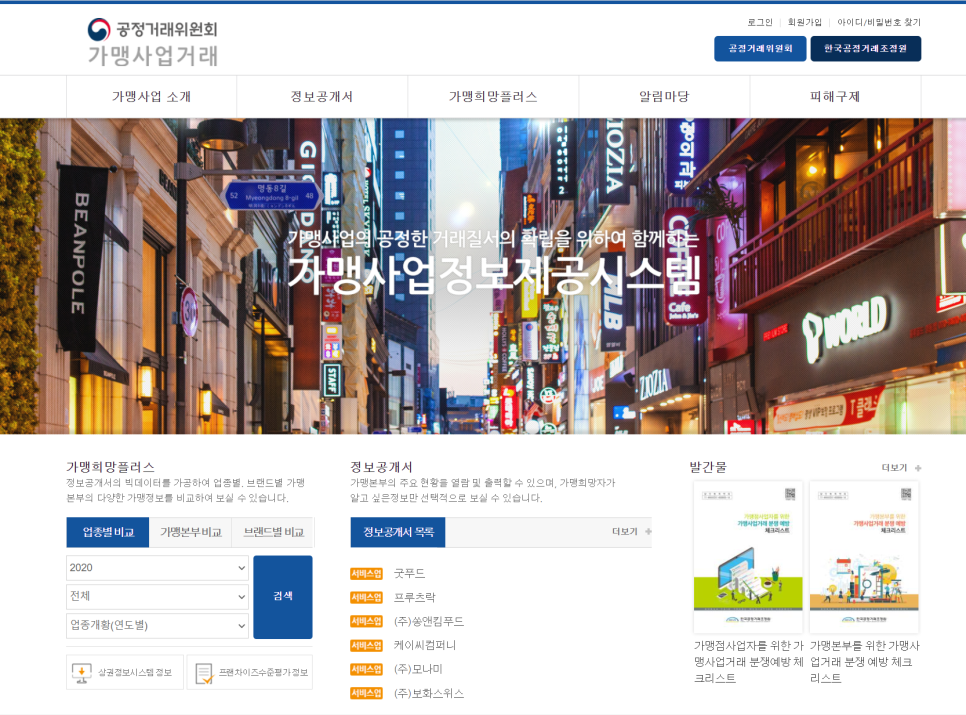Open 아이디/비밀번호 찾기 link
966x715 pixels.
point(879,22)
